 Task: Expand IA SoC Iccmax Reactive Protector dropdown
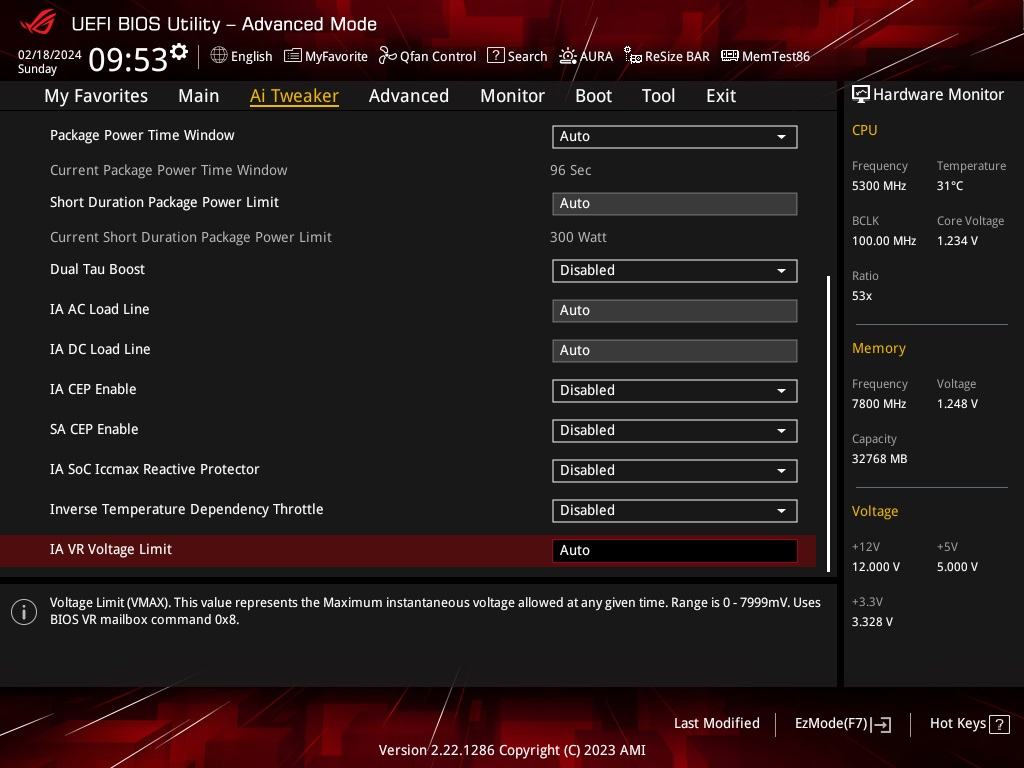pos(675,470)
